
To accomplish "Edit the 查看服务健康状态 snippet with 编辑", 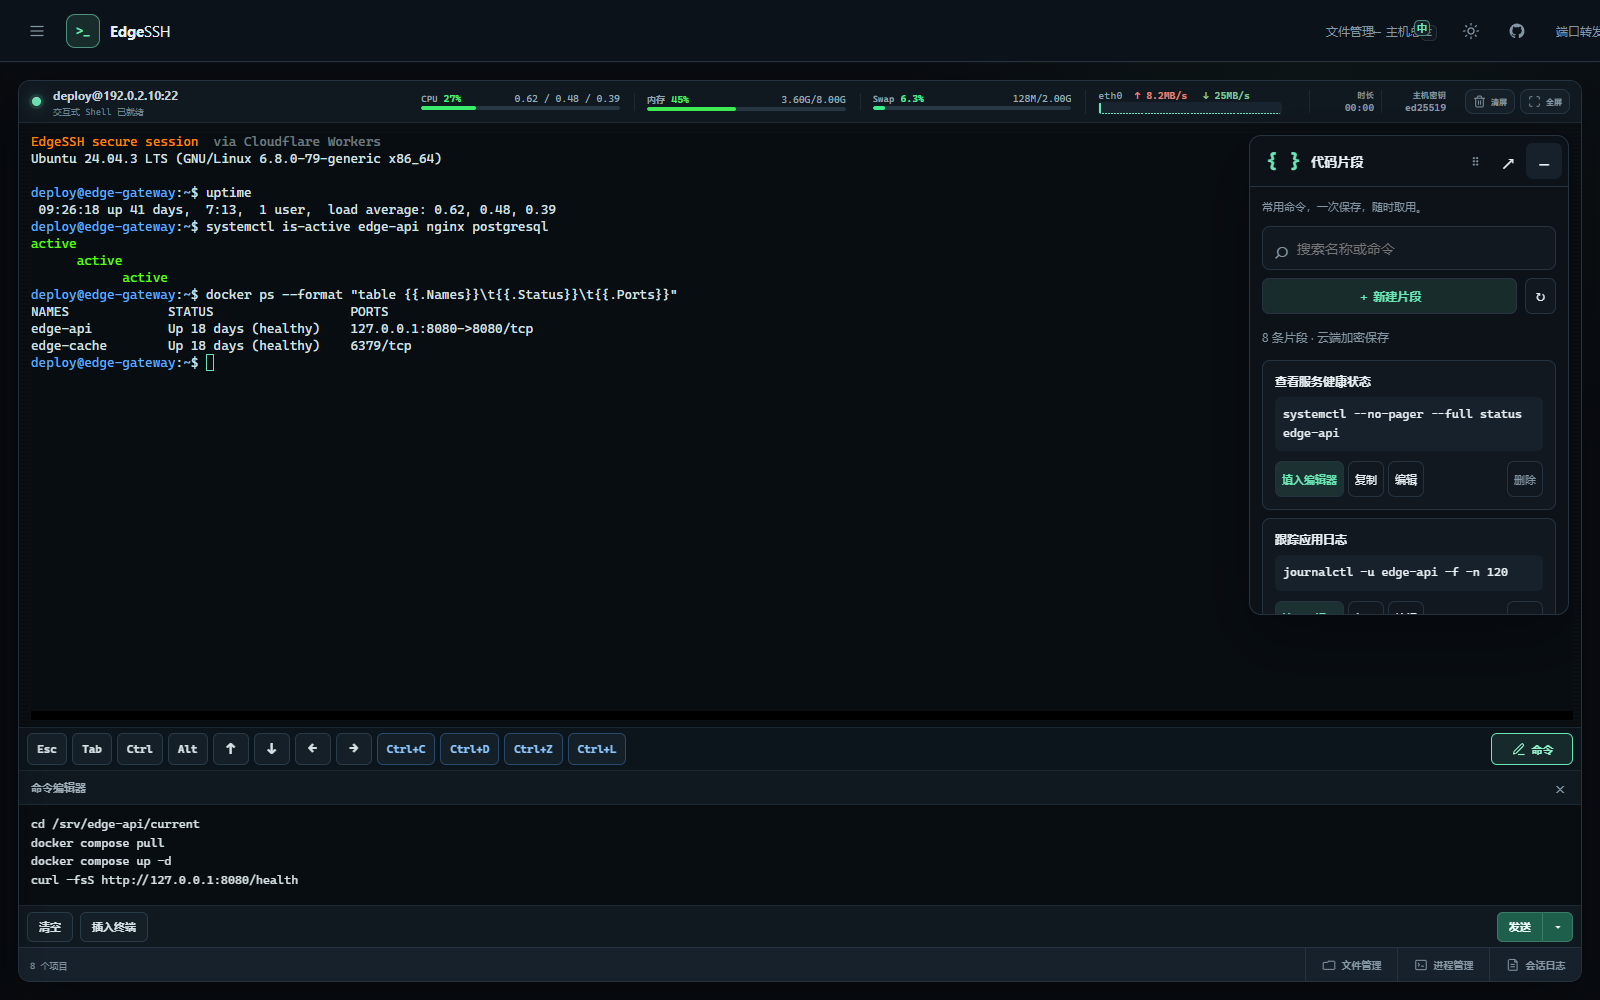I will (1406, 479).
